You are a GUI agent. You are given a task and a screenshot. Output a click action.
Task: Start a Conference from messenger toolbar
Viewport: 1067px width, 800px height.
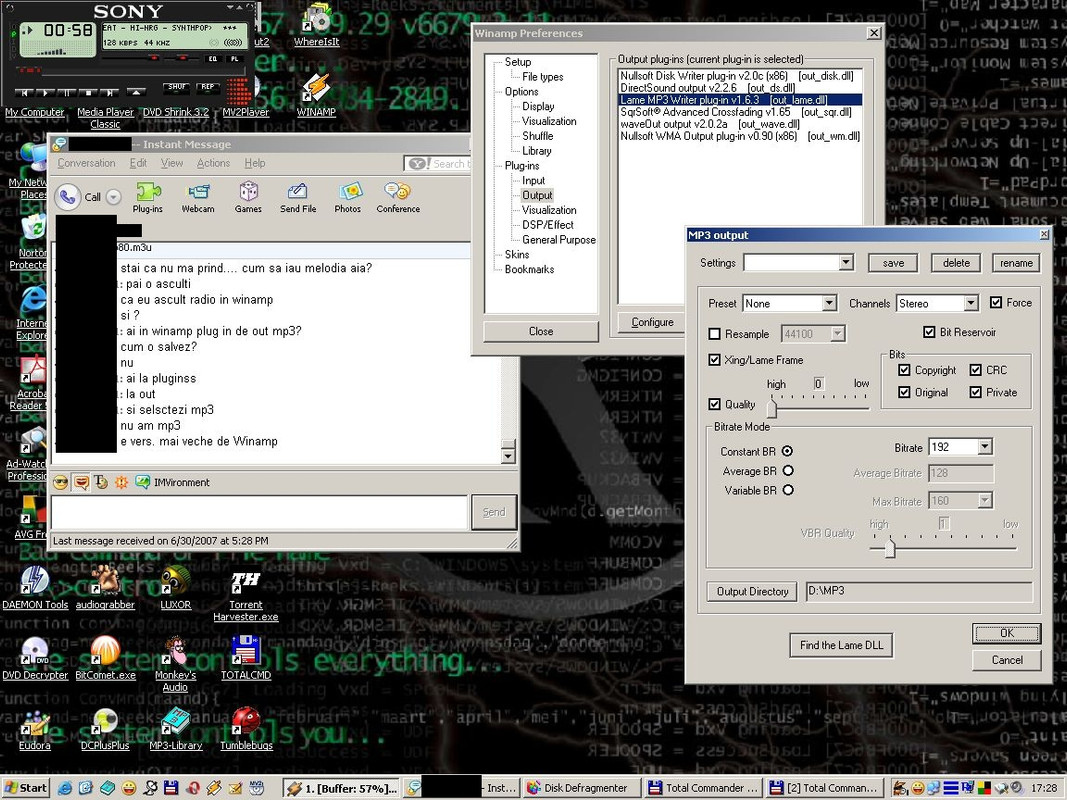[398, 197]
